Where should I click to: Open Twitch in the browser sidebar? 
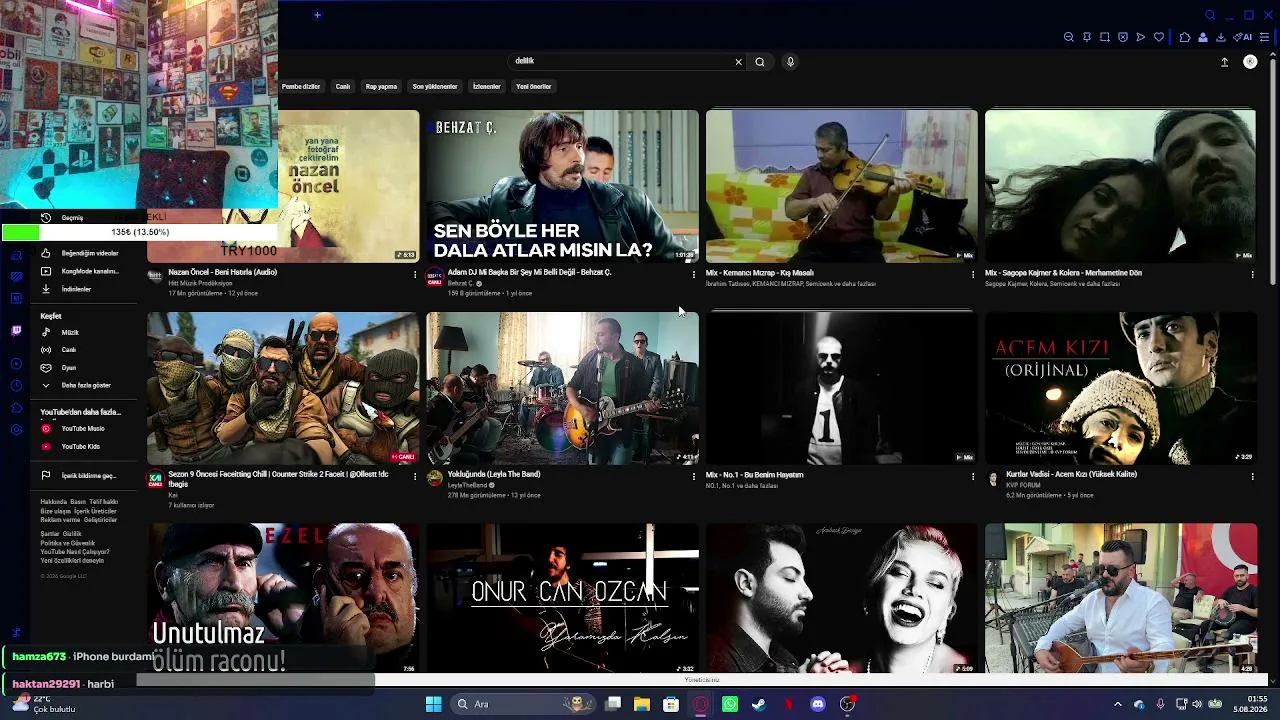pyautogui.click(x=16, y=331)
